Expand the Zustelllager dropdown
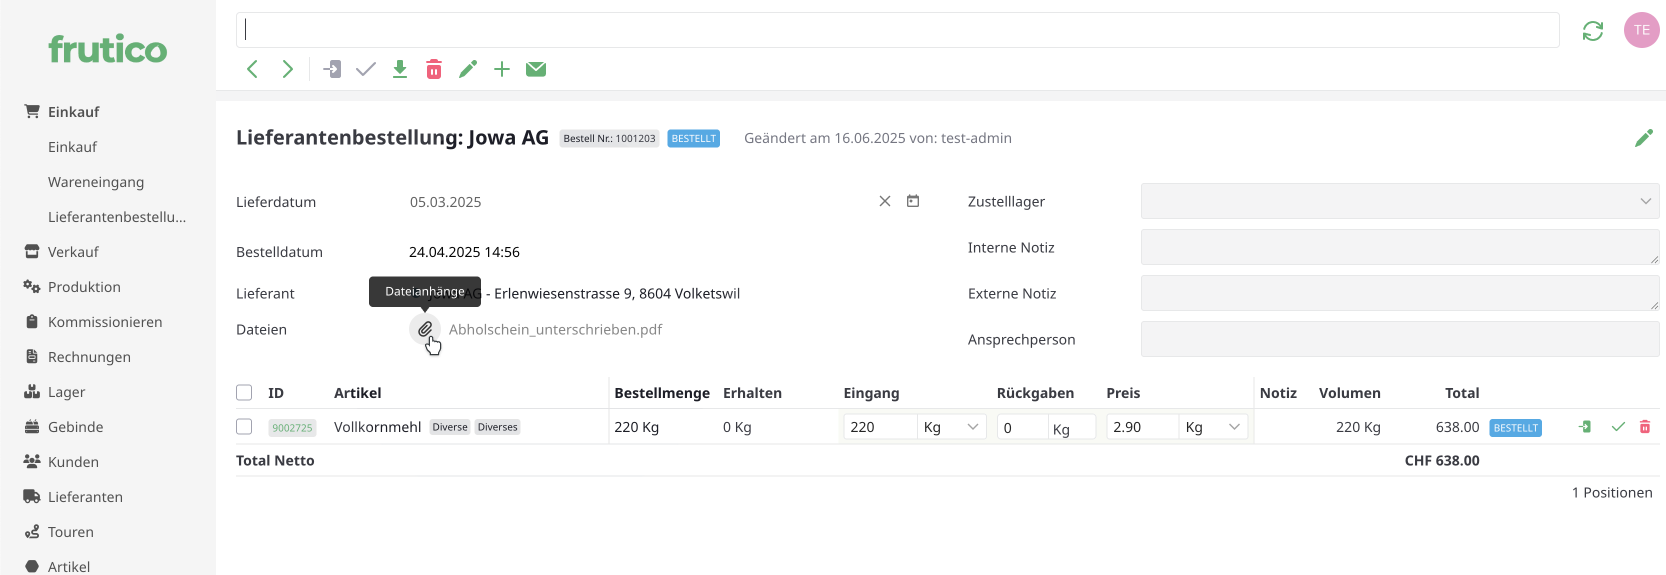The image size is (1666, 575). [x=1399, y=201]
